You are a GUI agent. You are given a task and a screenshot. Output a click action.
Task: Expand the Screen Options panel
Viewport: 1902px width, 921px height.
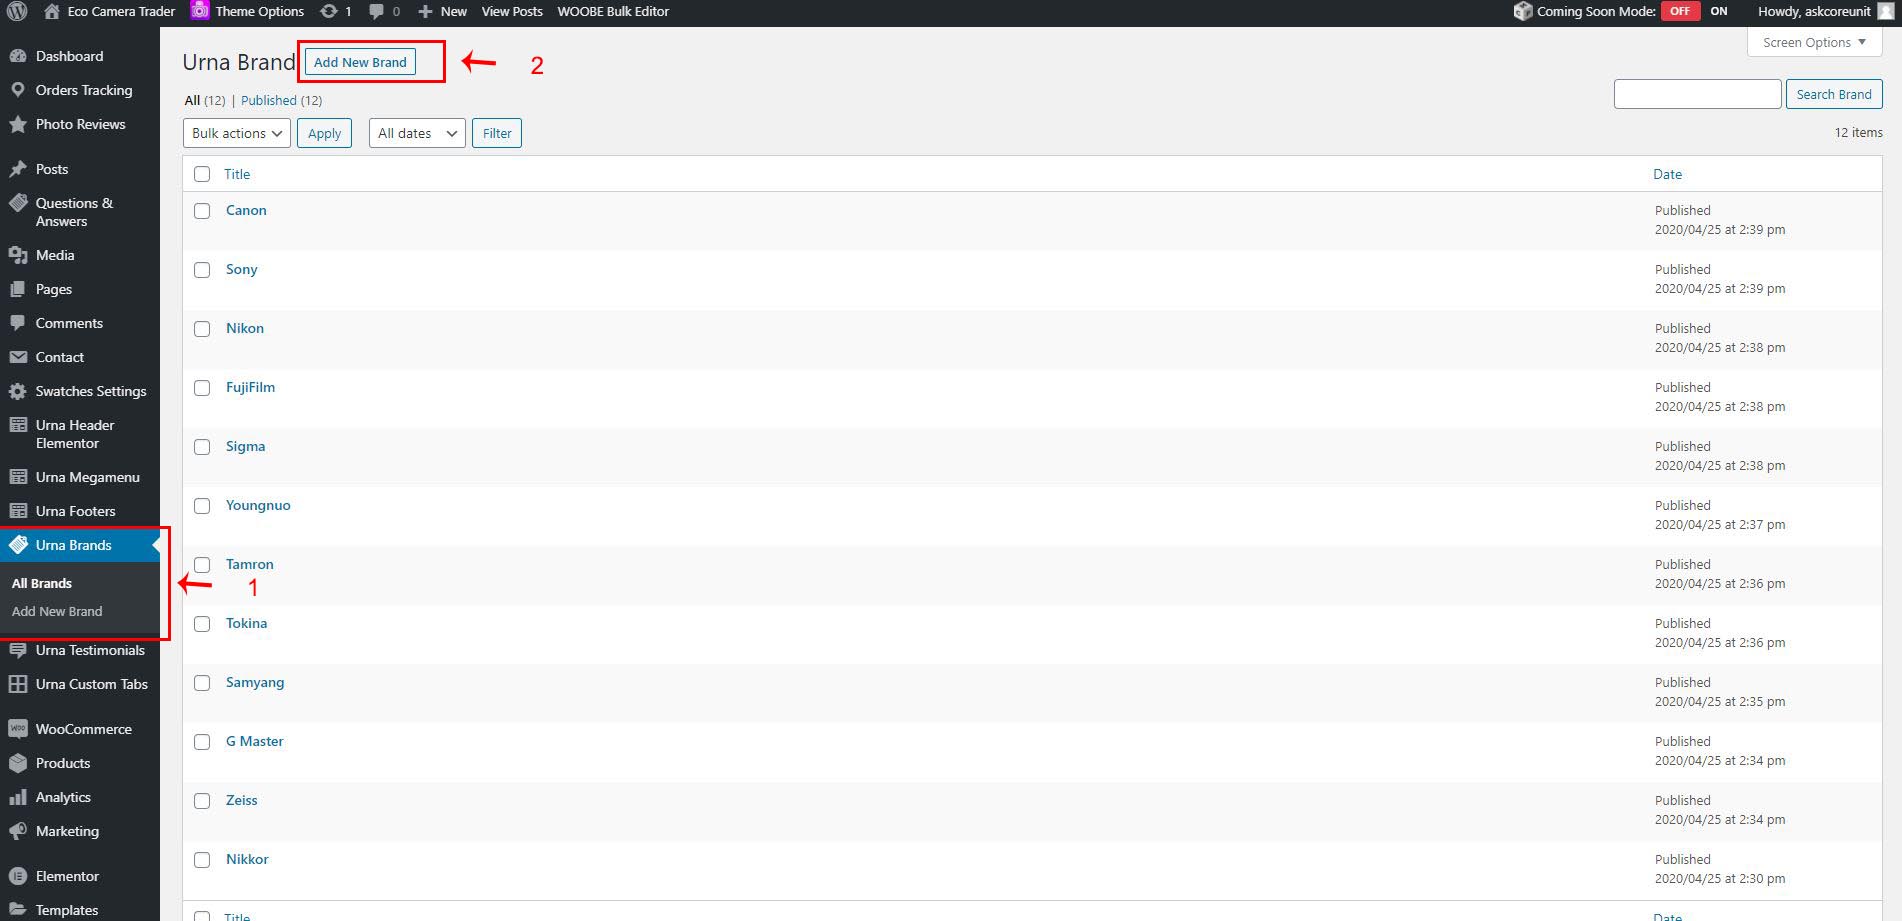pos(1814,42)
